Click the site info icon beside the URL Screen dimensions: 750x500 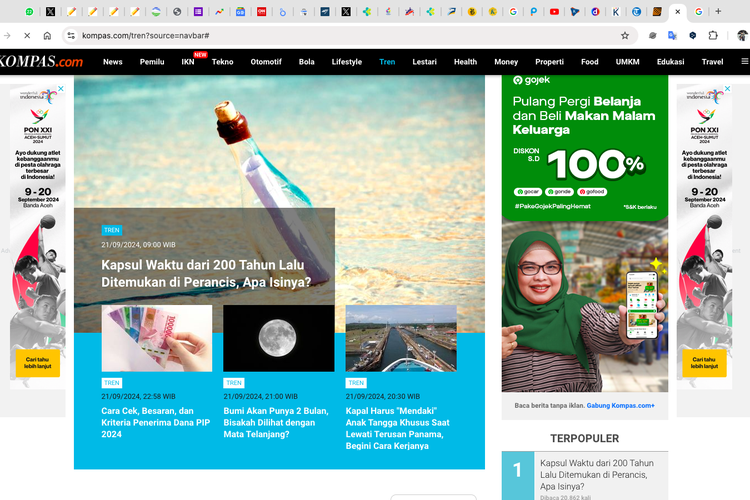point(70,35)
